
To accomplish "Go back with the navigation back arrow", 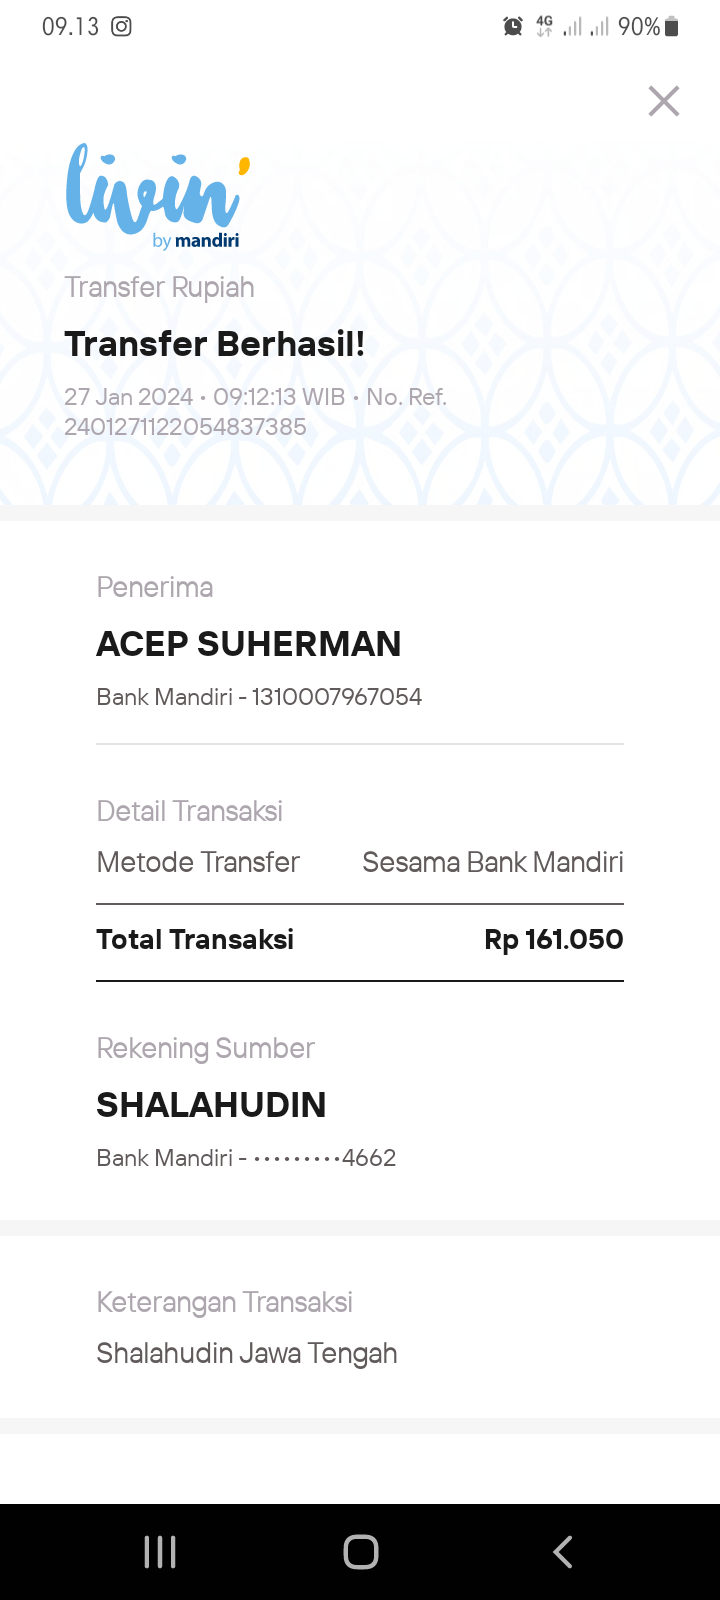I will 562,1552.
